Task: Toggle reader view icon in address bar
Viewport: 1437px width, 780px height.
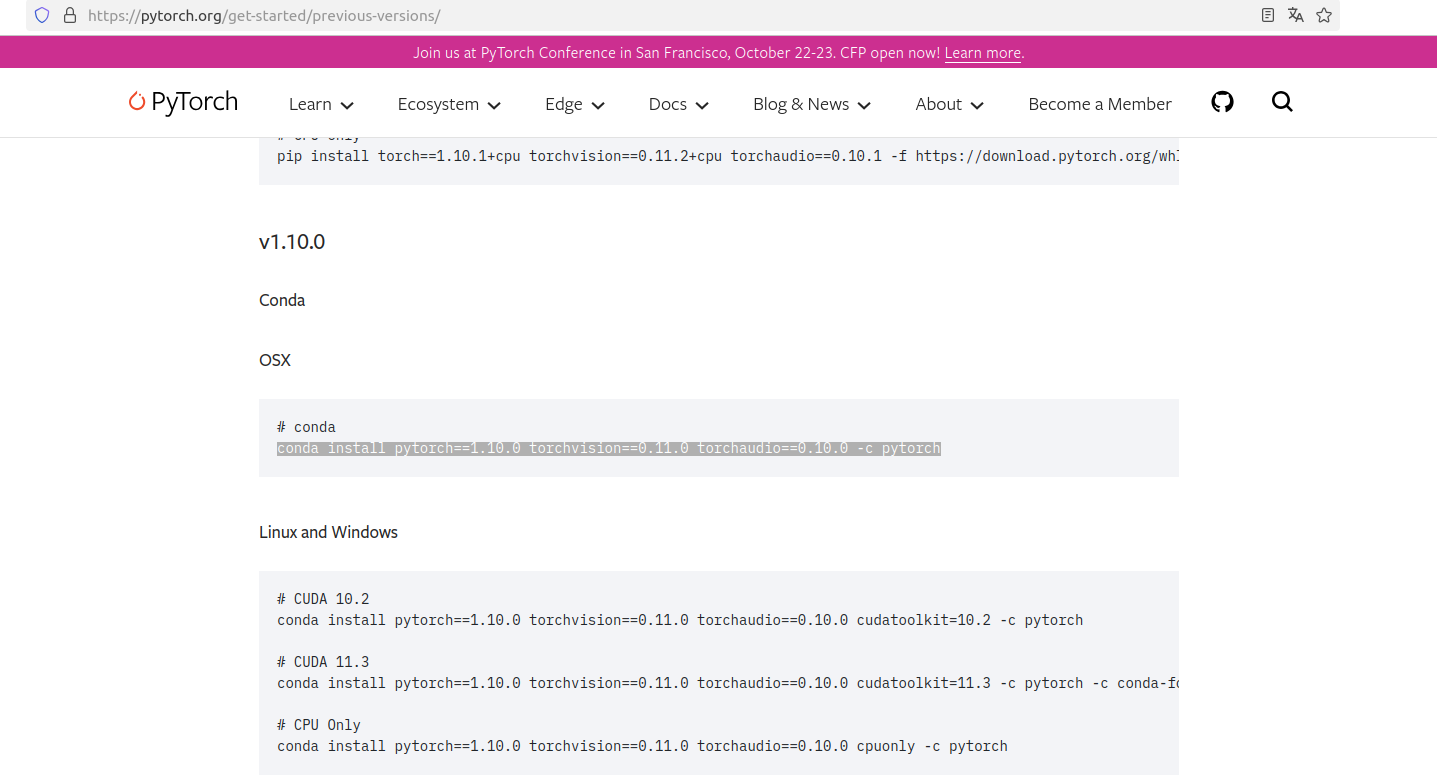Action: (x=1268, y=15)
